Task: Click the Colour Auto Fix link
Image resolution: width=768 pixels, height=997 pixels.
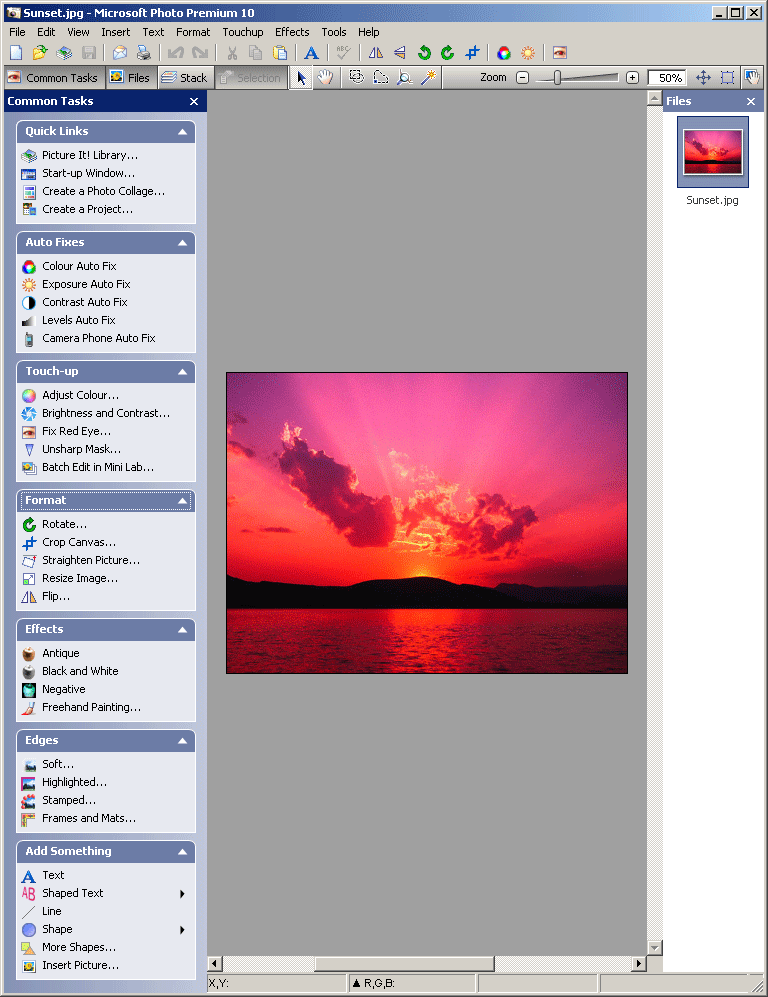Action: [79, 266]
